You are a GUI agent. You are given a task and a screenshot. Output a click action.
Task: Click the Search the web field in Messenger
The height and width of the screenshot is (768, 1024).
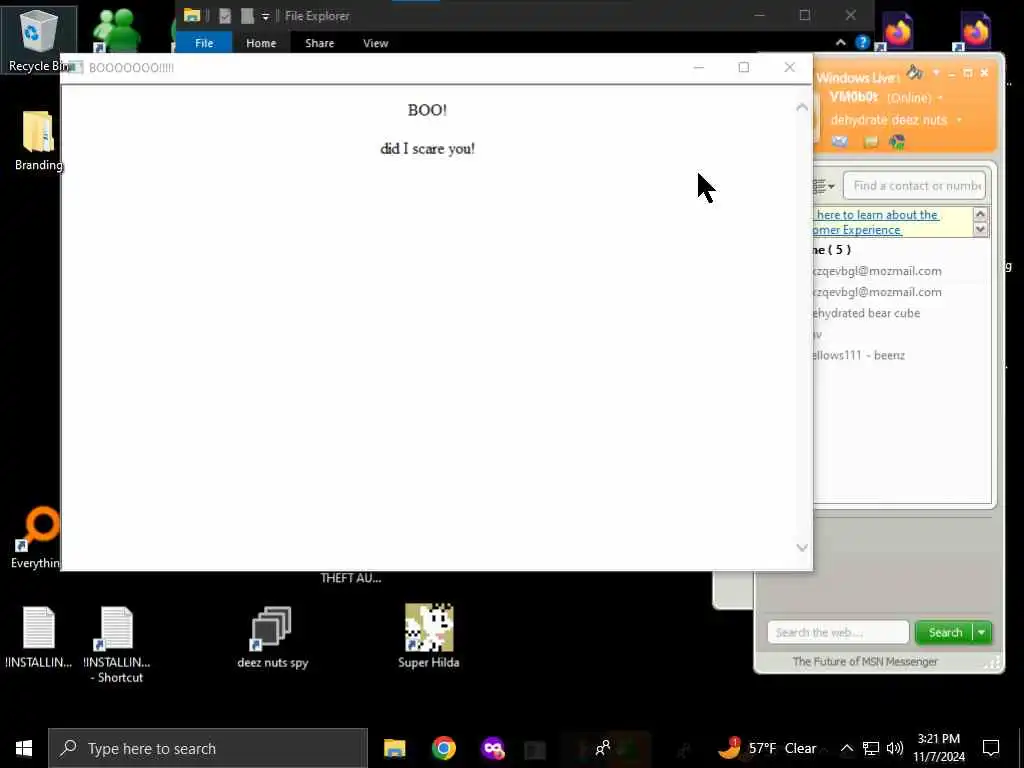pos(838,632)
